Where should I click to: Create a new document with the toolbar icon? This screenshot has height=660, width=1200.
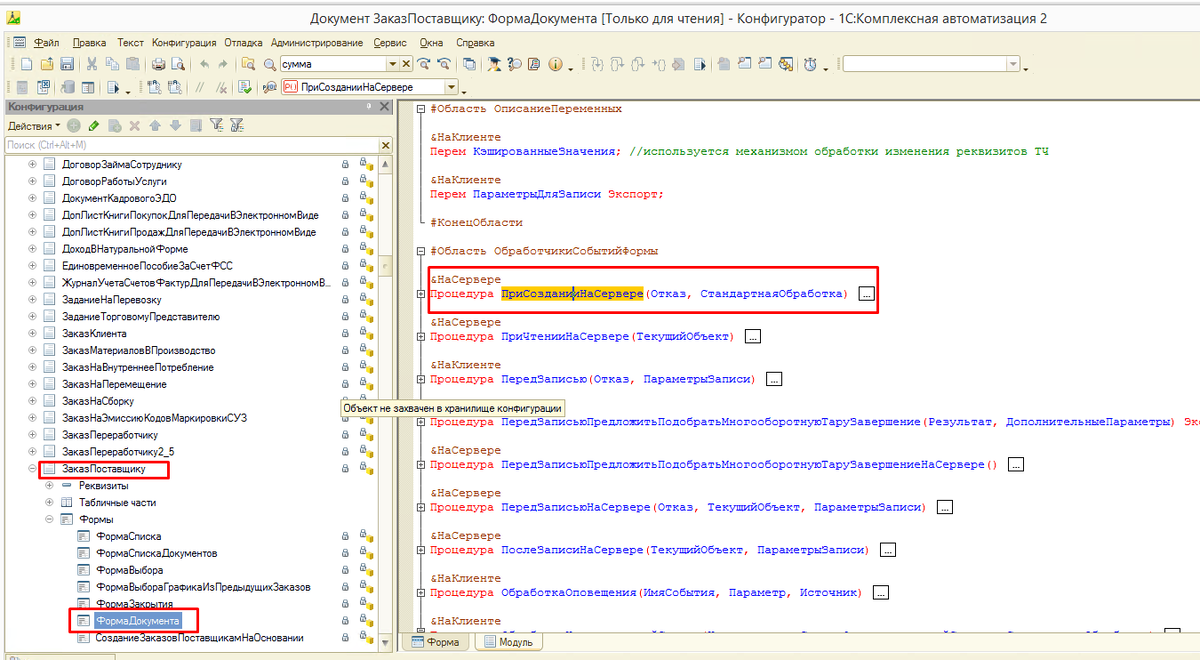click(x=27, y=64)
